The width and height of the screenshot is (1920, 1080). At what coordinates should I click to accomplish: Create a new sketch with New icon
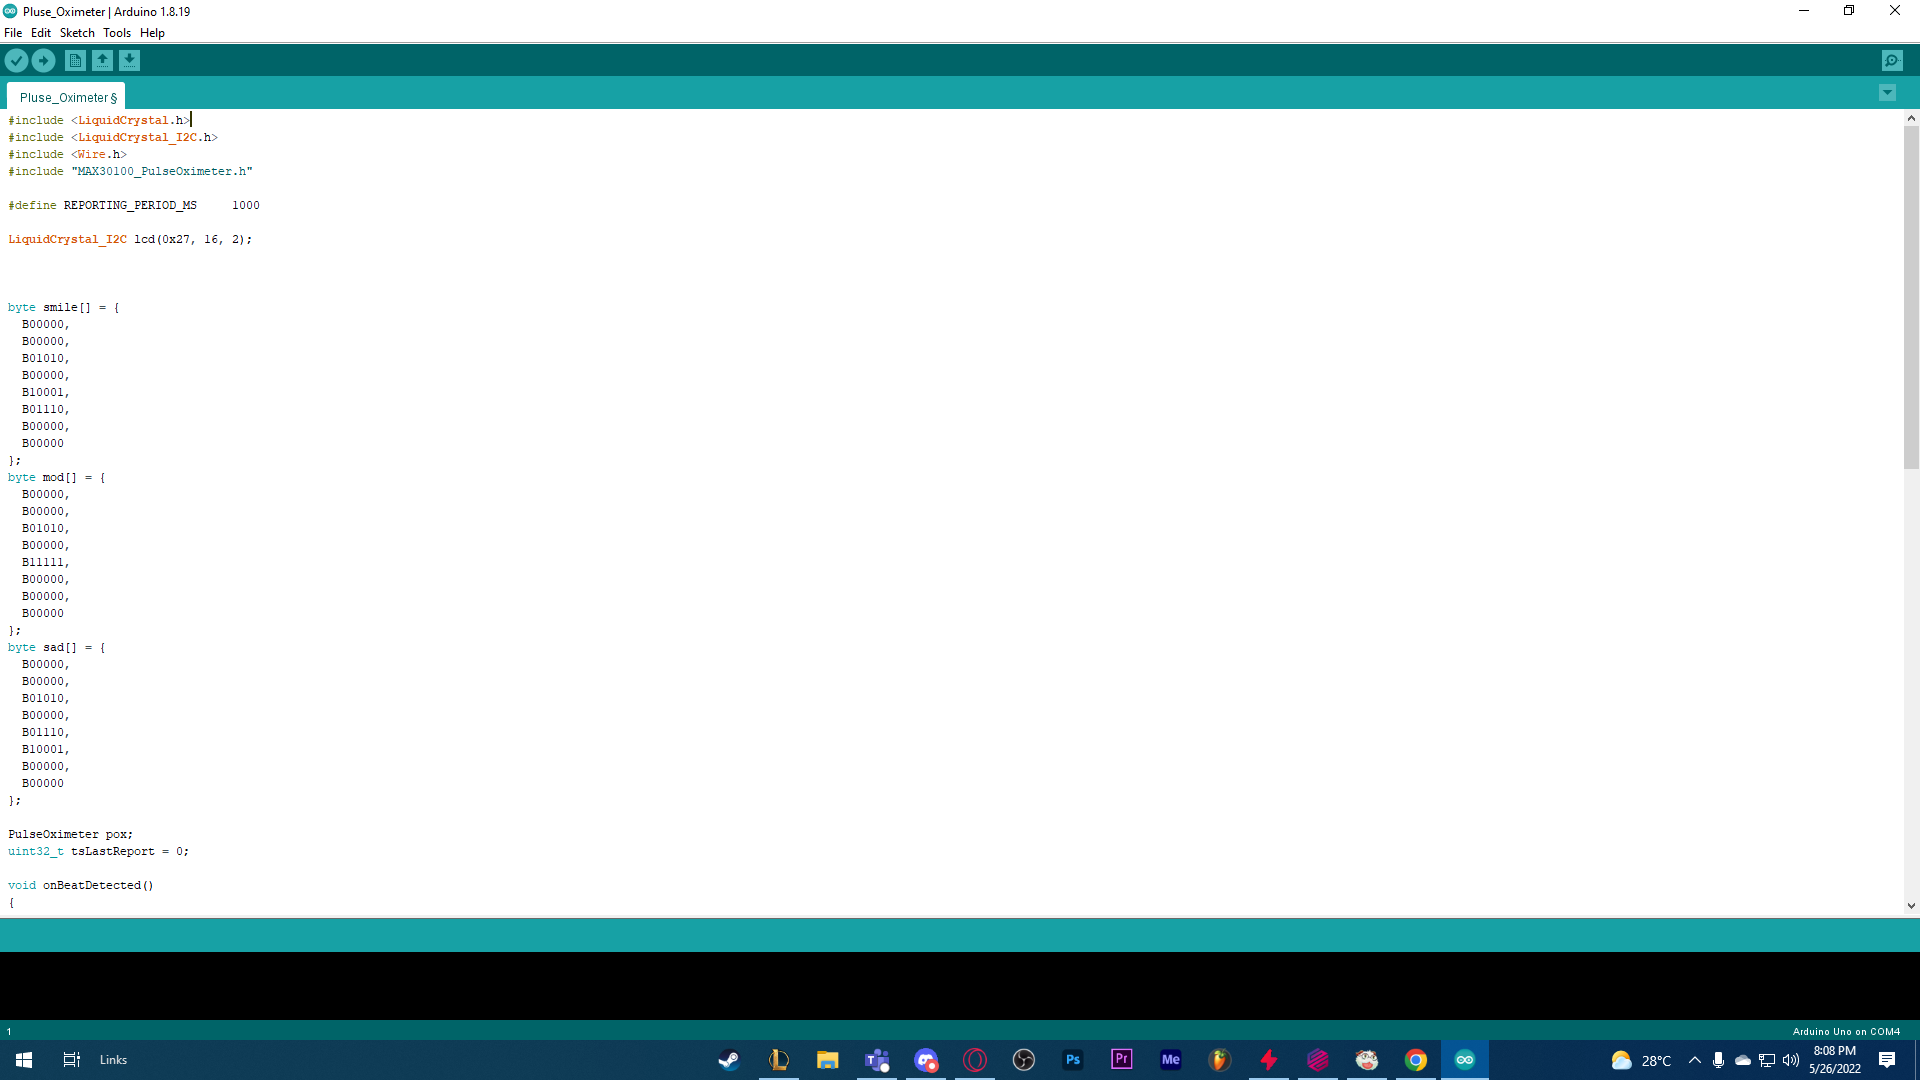coord(75,61)
